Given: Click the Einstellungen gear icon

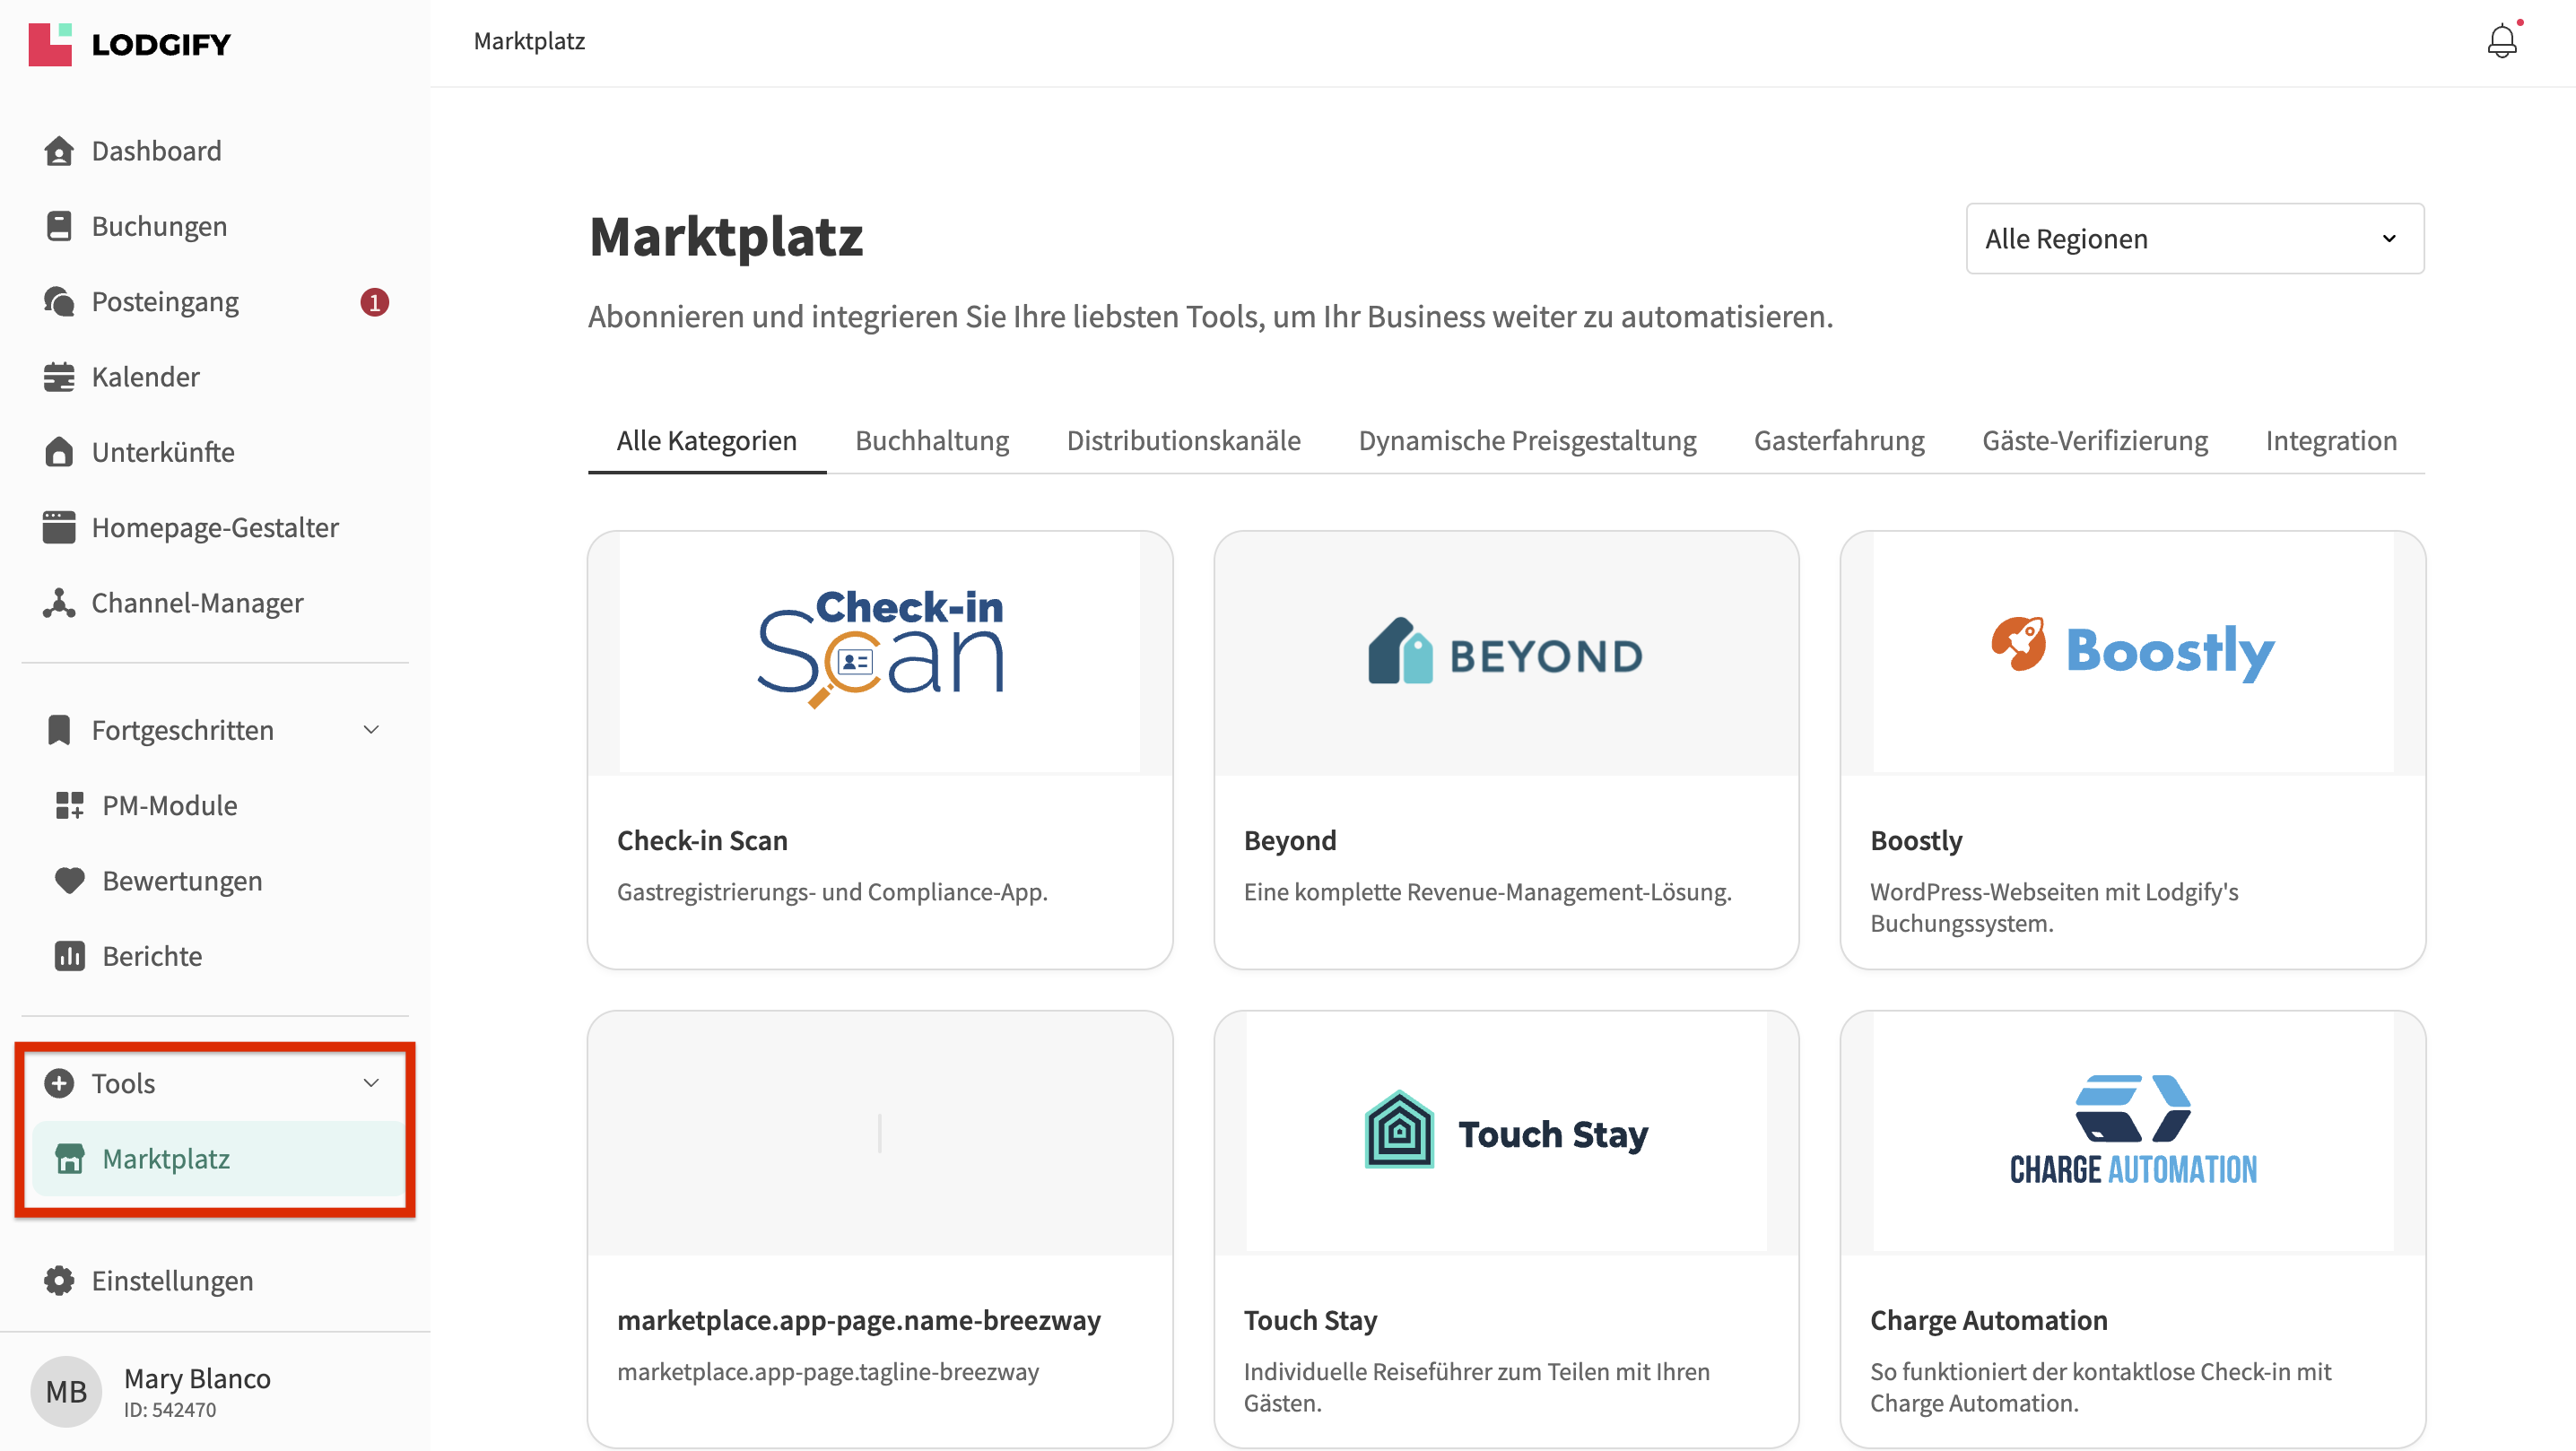Looking at the screenshot, I should coord(59,1281).
